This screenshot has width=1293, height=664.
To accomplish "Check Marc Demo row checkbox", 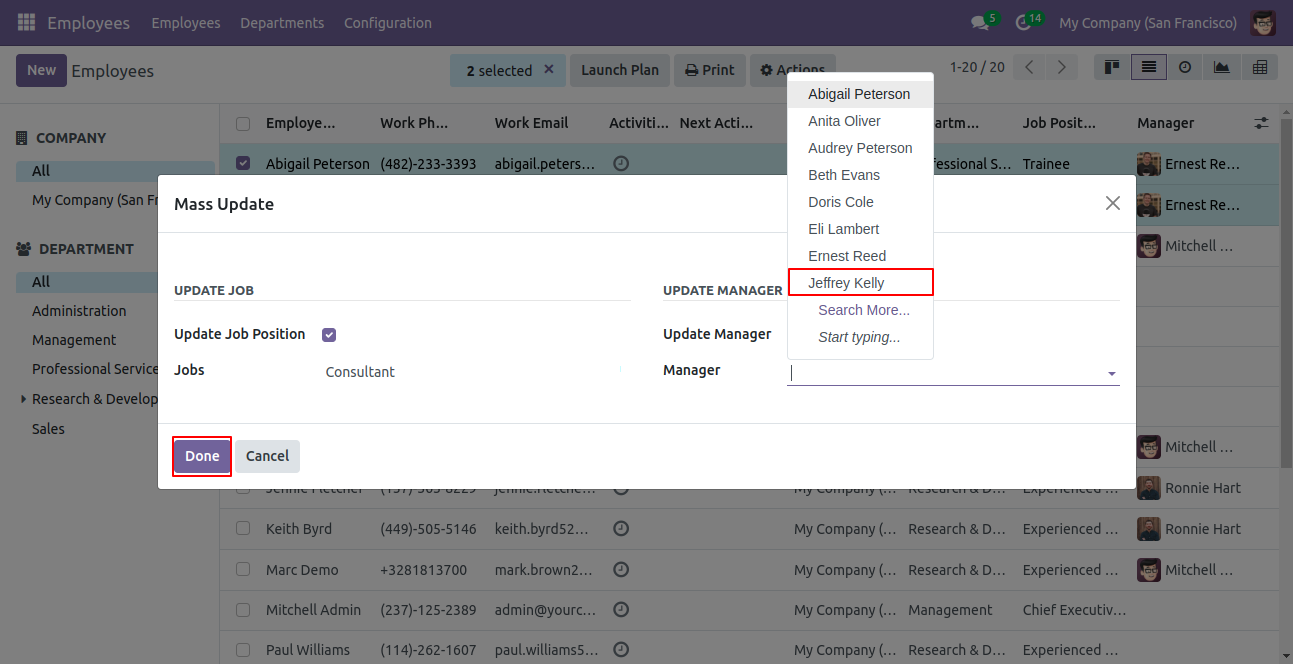I will point(243,569).
